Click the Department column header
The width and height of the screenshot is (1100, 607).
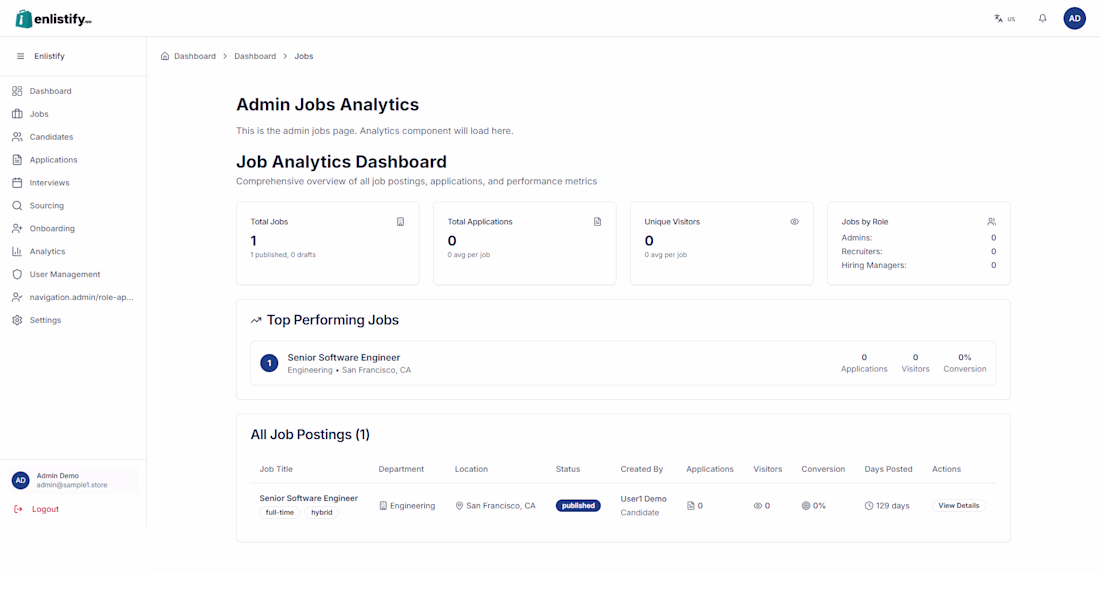click(x=401, y=469)
